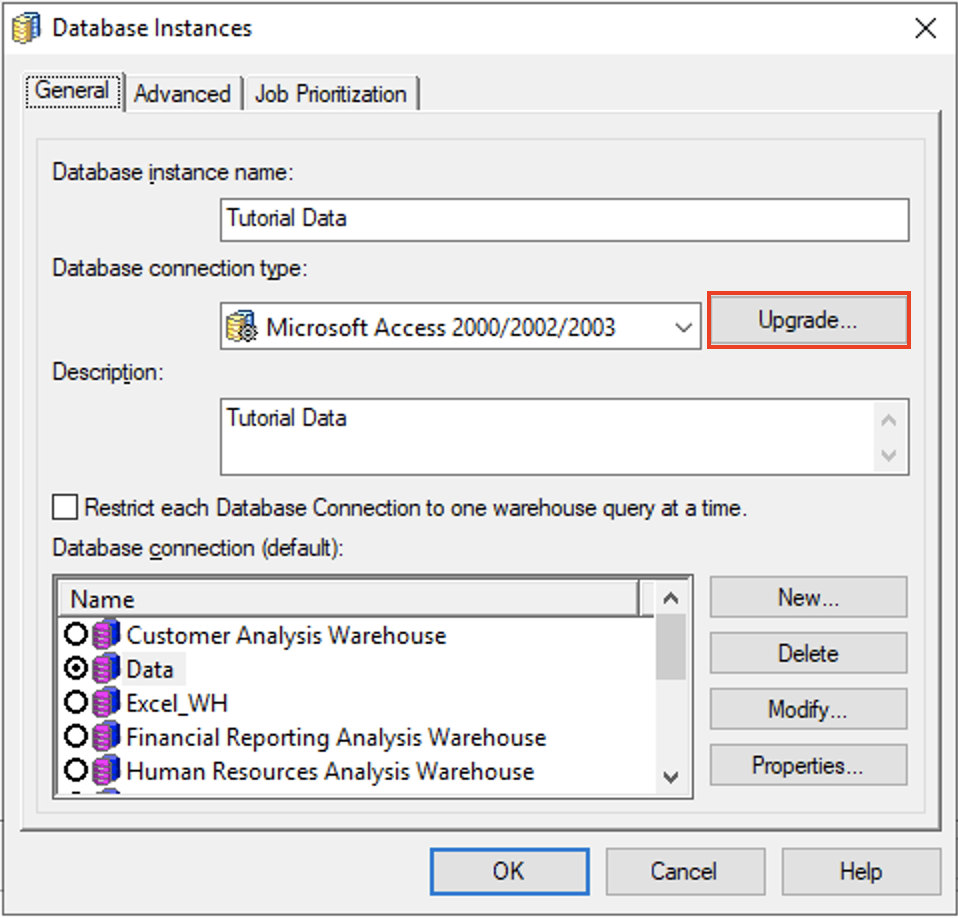The image size is (958, 918).
Task: Switch to the Job Prioritization tab
Action: 332,93
